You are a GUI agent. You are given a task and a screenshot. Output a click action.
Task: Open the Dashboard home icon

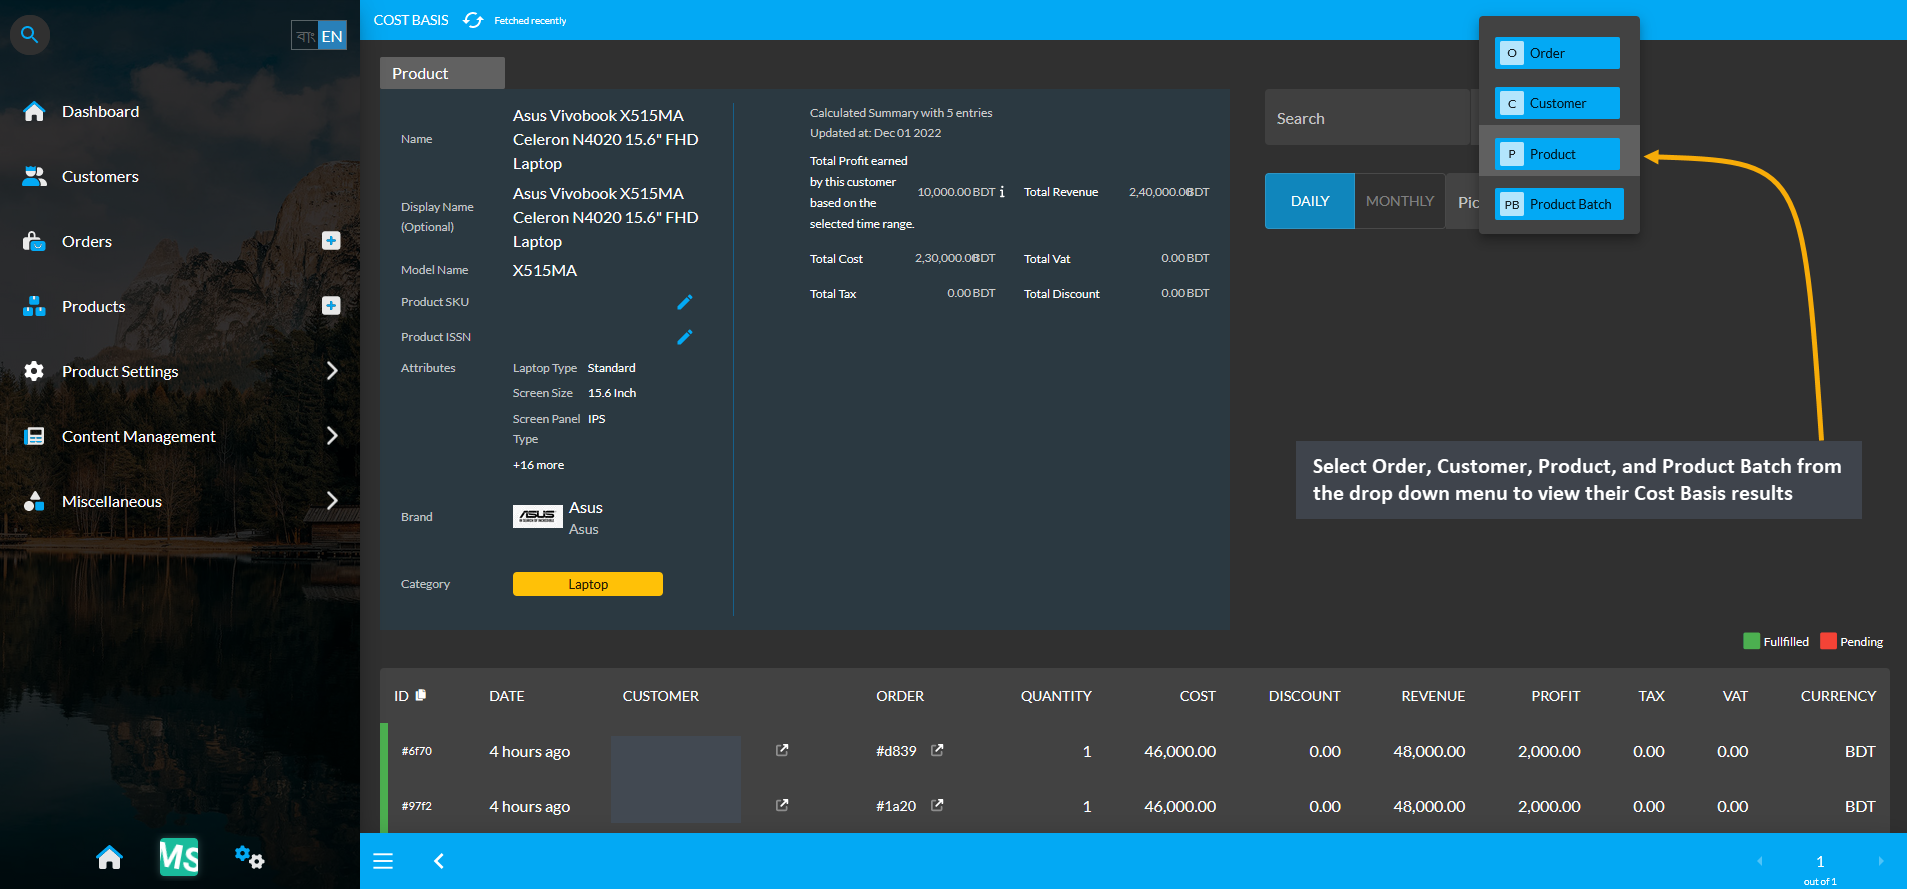pos(34,111)
